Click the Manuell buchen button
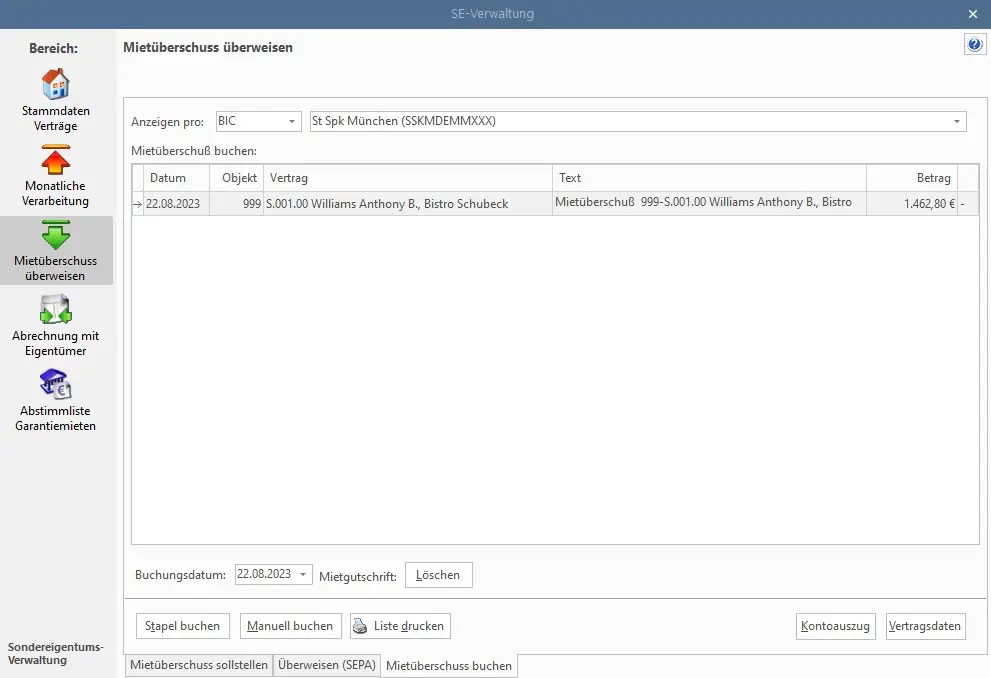 click(290, 626)
